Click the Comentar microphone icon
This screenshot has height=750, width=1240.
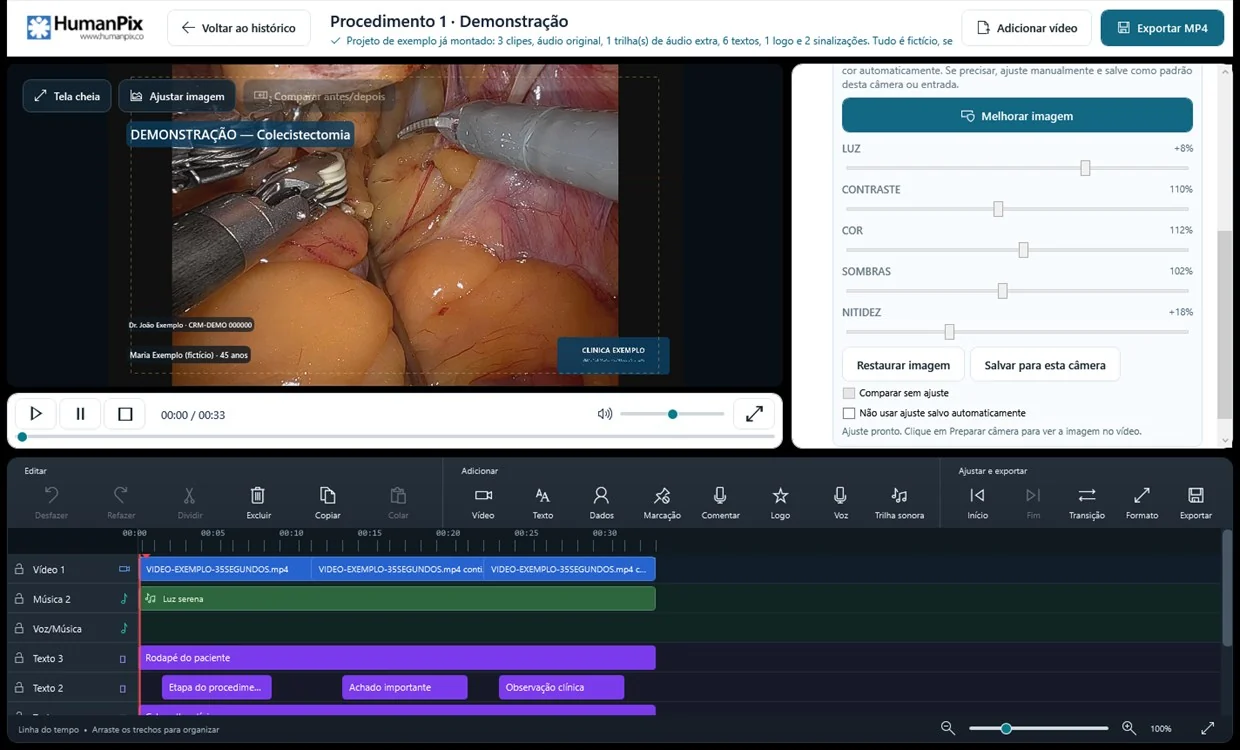(720, 495)
